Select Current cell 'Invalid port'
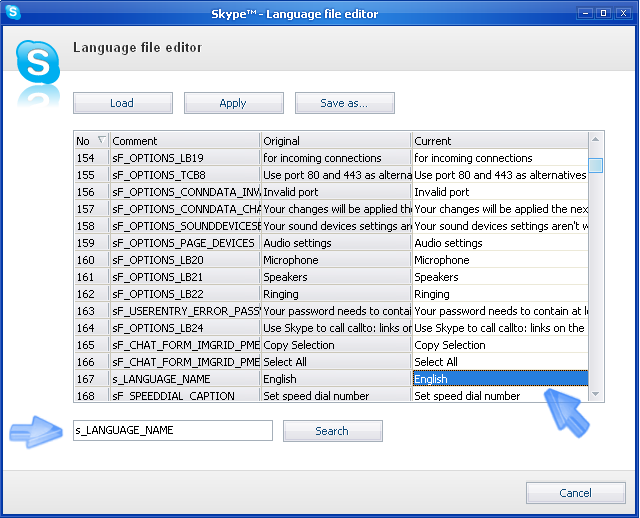Viewport: 640px width, 518px height. [x=500, y=192]
